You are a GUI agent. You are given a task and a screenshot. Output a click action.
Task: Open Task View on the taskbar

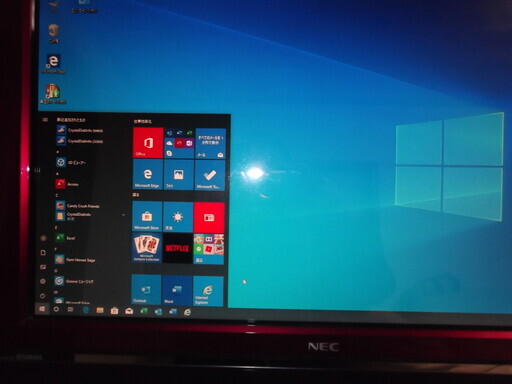click(x=70, y=310)
